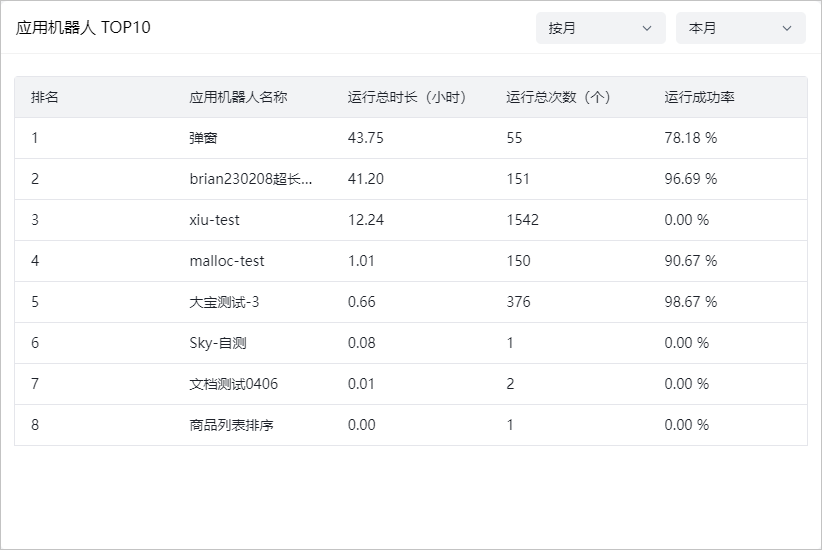Click the 排名 column header
822x550 pixels.
(45, 97)
